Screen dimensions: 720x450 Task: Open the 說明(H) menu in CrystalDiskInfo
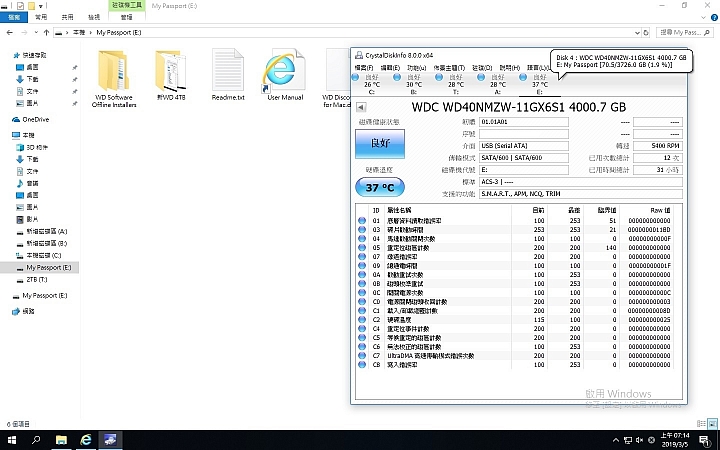(x=510, y=68)
